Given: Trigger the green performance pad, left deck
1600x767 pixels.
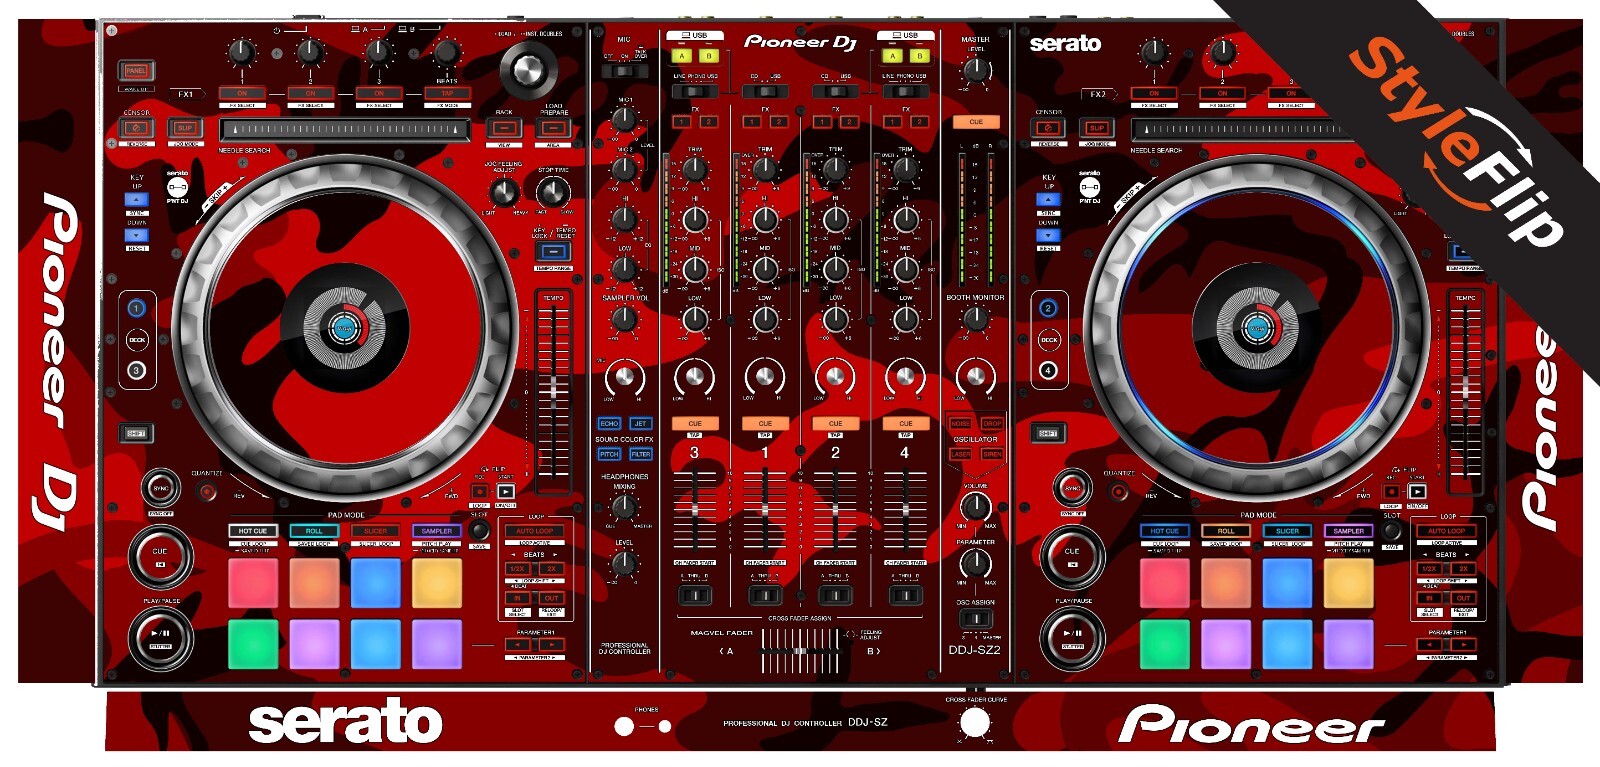Looking at the screenshot, I should 253,644.
